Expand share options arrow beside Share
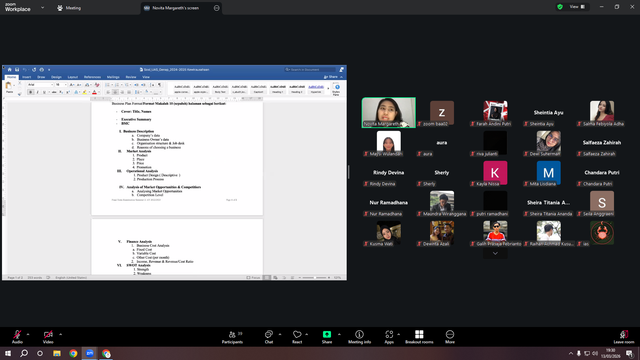Screen dimensions: 640x360 339,334
